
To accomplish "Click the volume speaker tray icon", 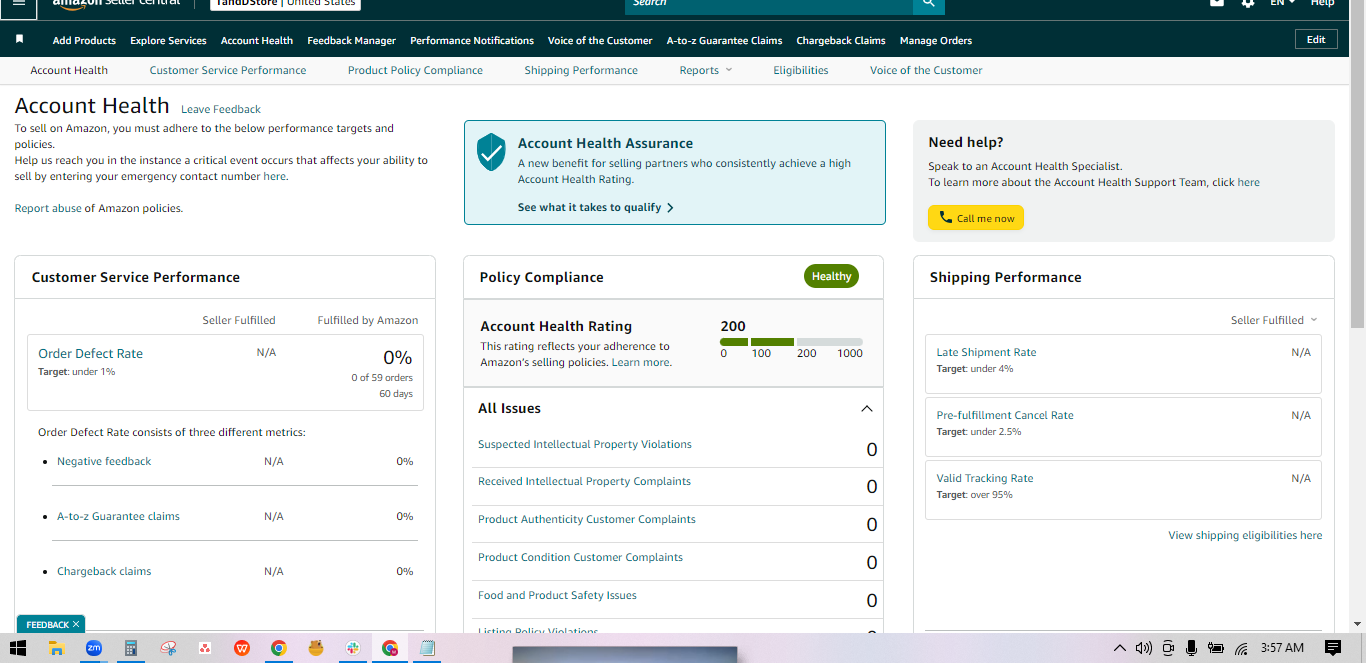I will click(1144, 648).
